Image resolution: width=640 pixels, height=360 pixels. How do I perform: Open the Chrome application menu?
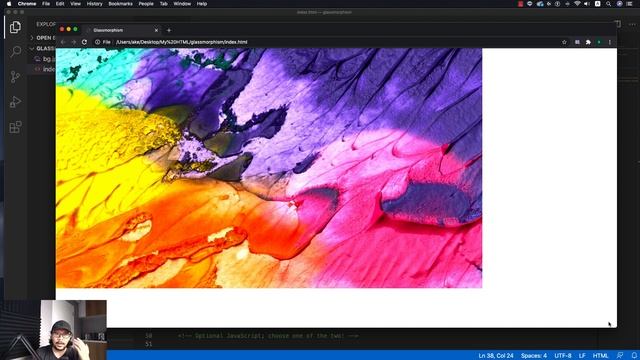(x=27, y=4)
